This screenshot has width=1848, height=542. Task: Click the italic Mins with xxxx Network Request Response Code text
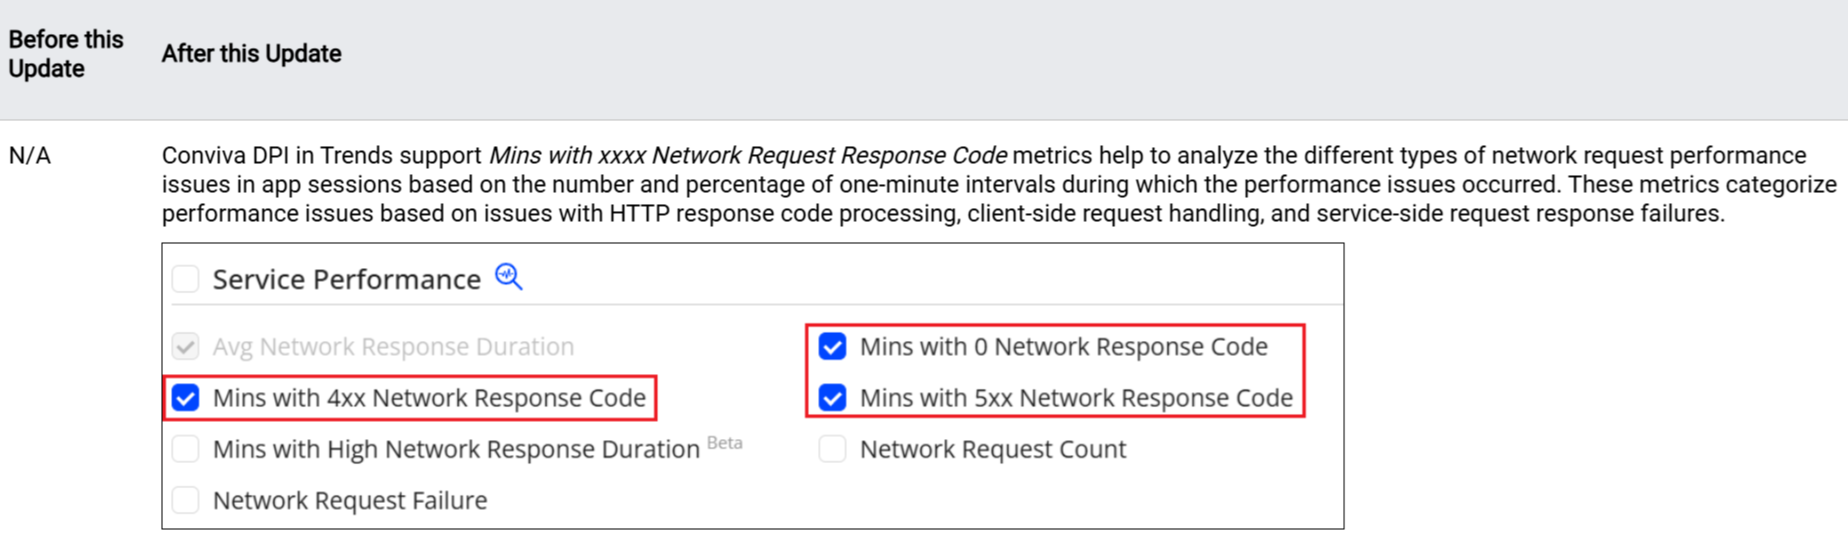coord(747,156)
